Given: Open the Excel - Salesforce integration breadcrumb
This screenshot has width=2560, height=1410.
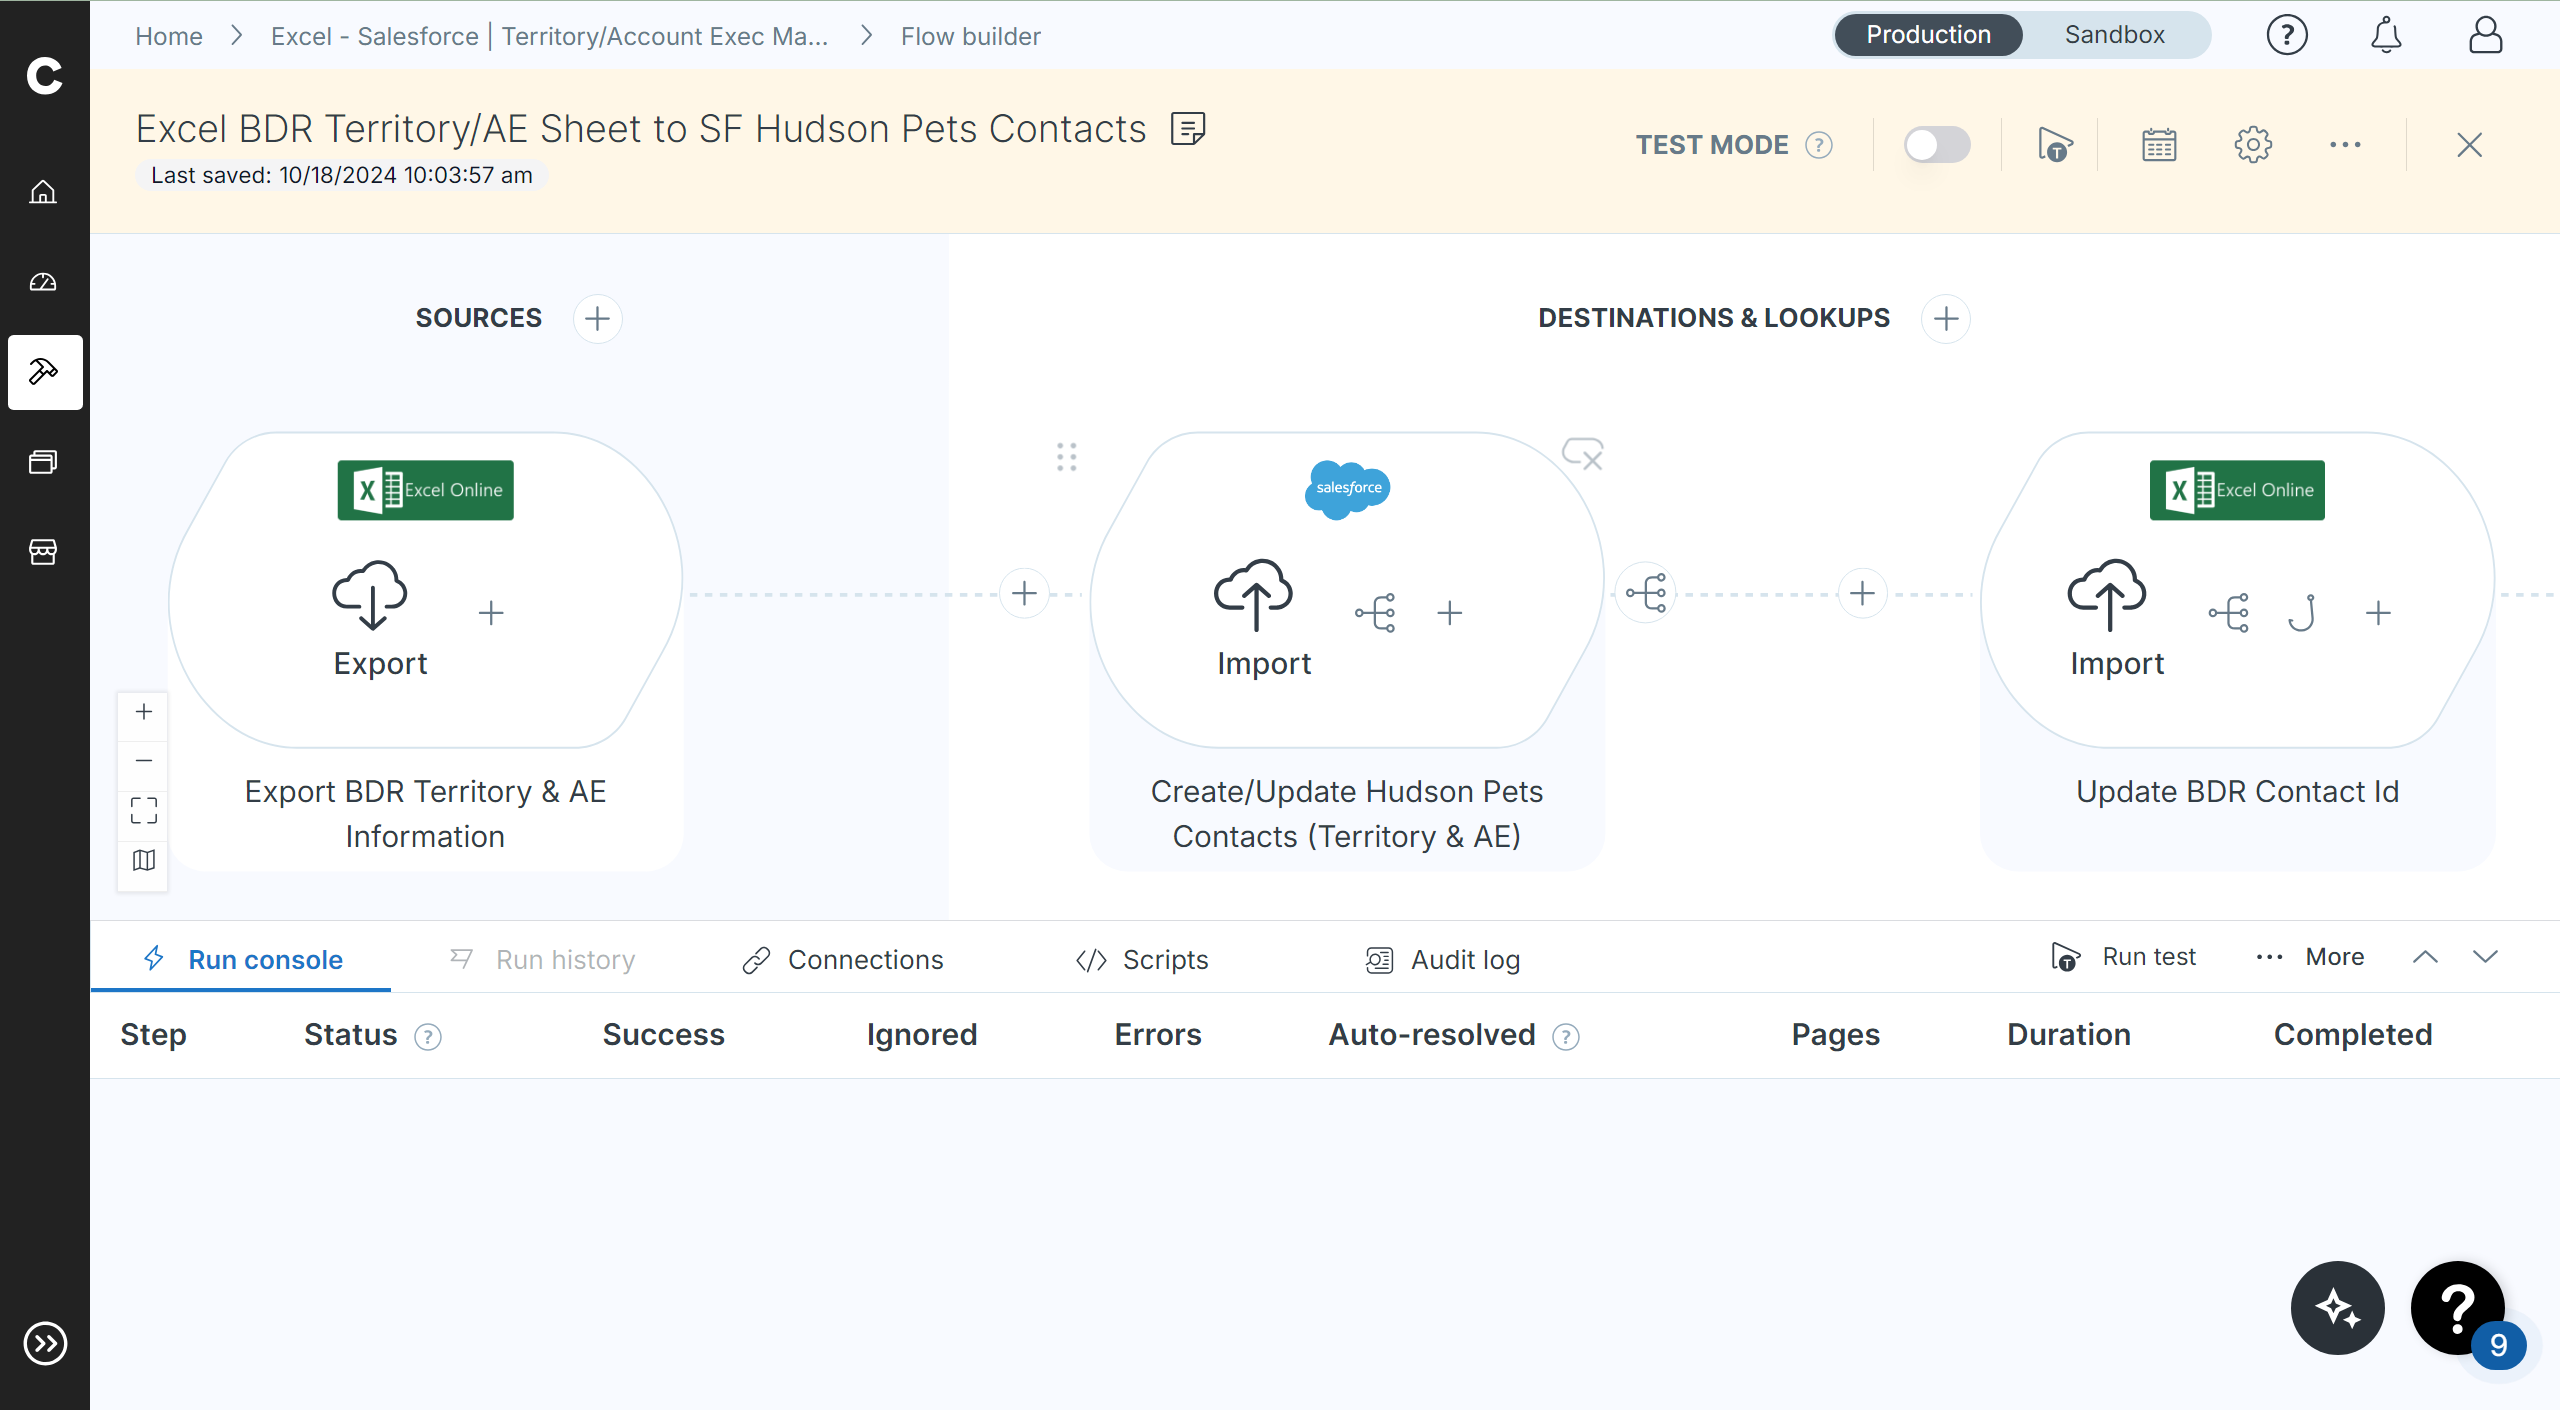Looking at the screenshot, I should [549, 36].
